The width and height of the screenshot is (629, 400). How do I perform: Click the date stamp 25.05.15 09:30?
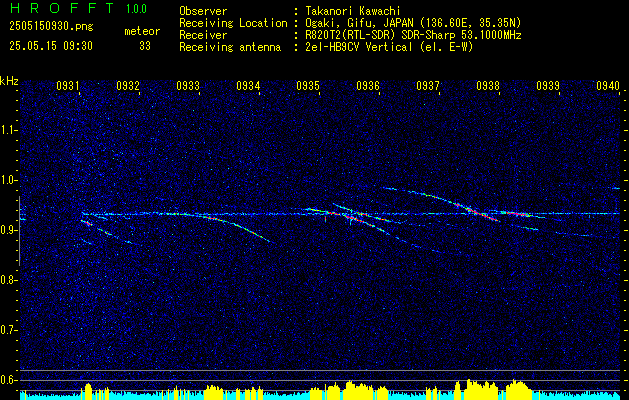point(51,46)
